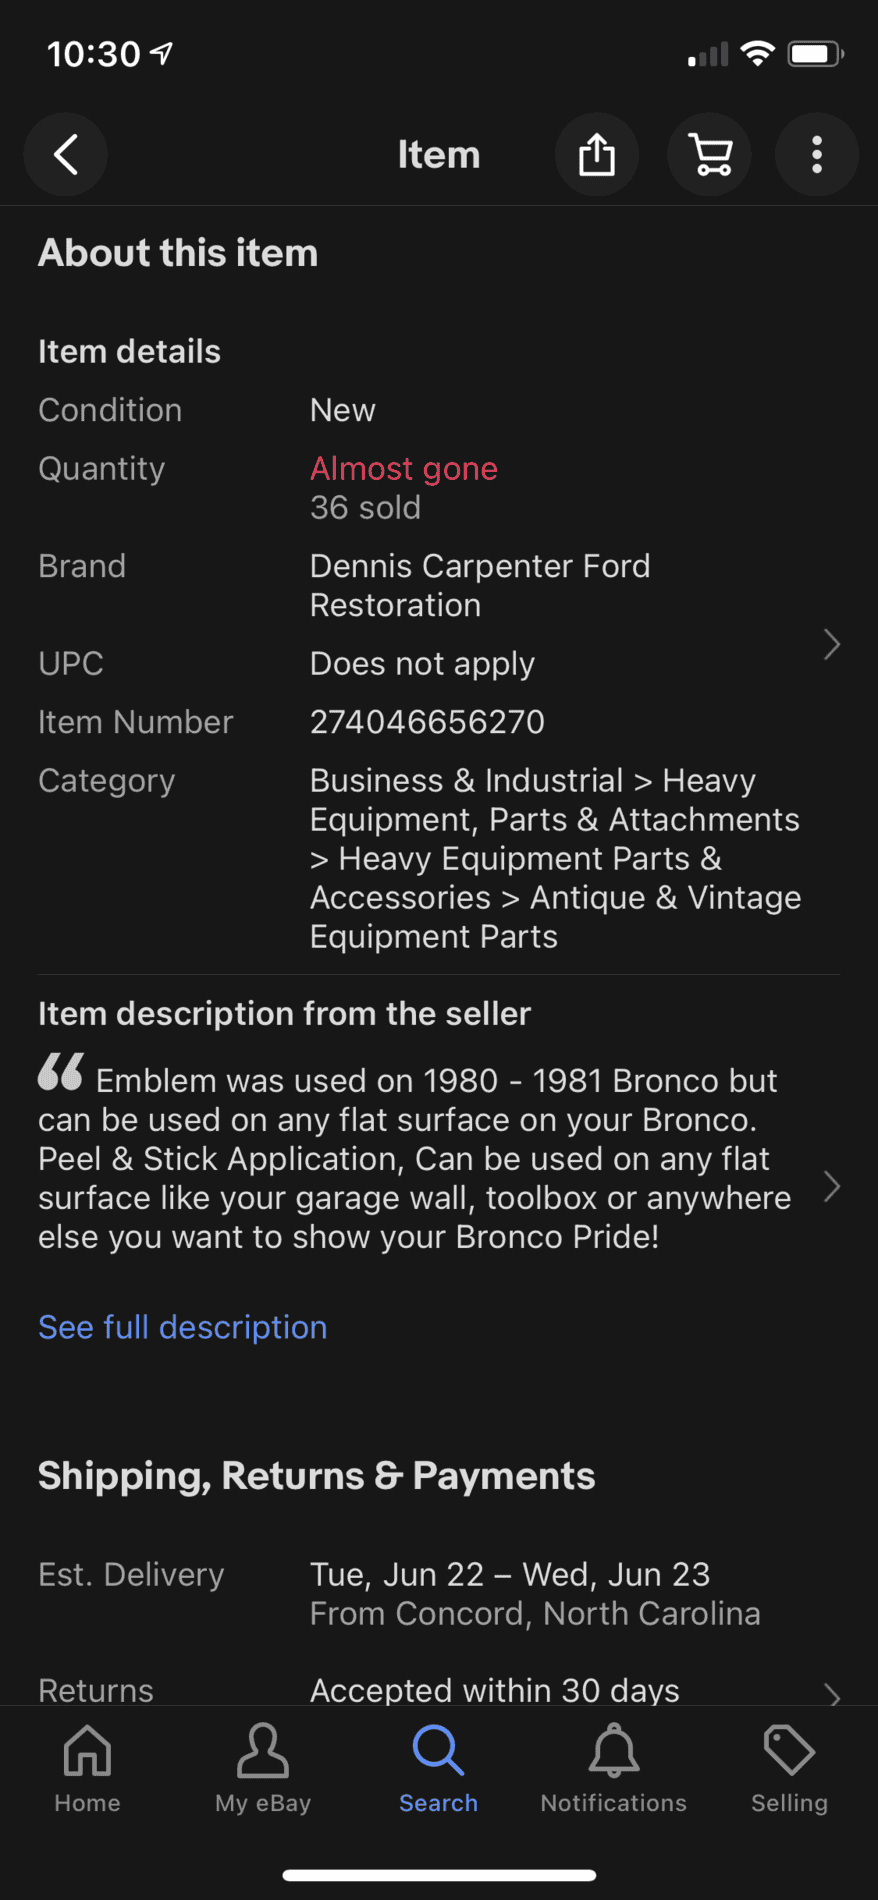Viewport: 878px width, 1900px height.
Task: Tap the back arrow icon
Action: (66, 155)
